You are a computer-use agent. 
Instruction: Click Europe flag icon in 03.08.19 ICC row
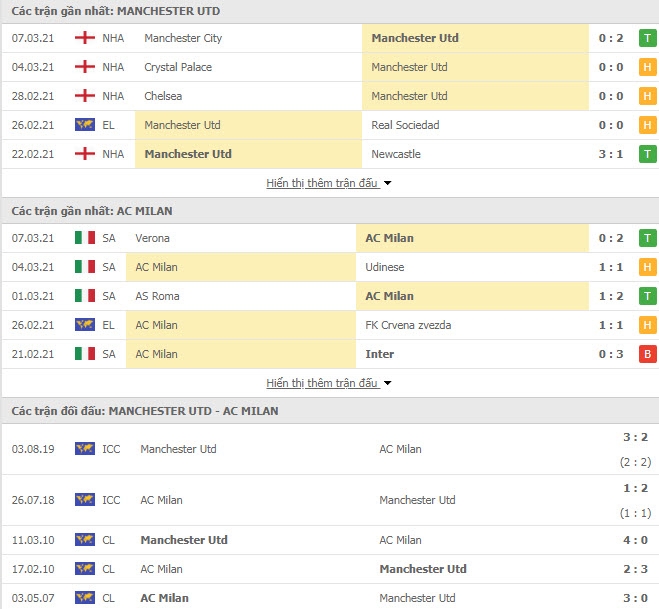click(84, 449)
